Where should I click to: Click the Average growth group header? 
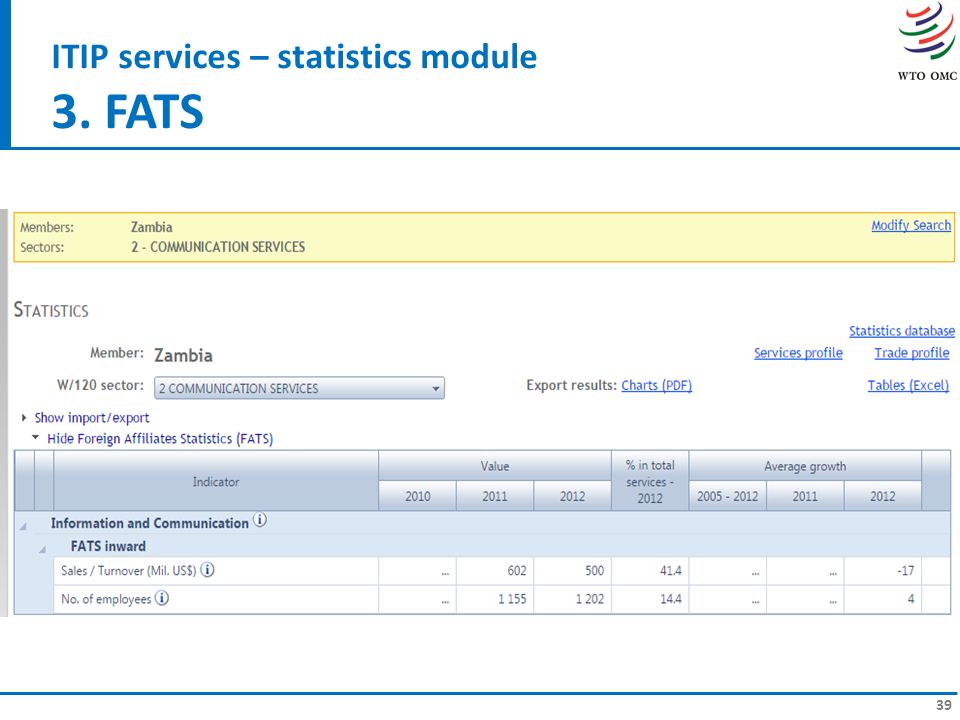click(x=805, y=466)
